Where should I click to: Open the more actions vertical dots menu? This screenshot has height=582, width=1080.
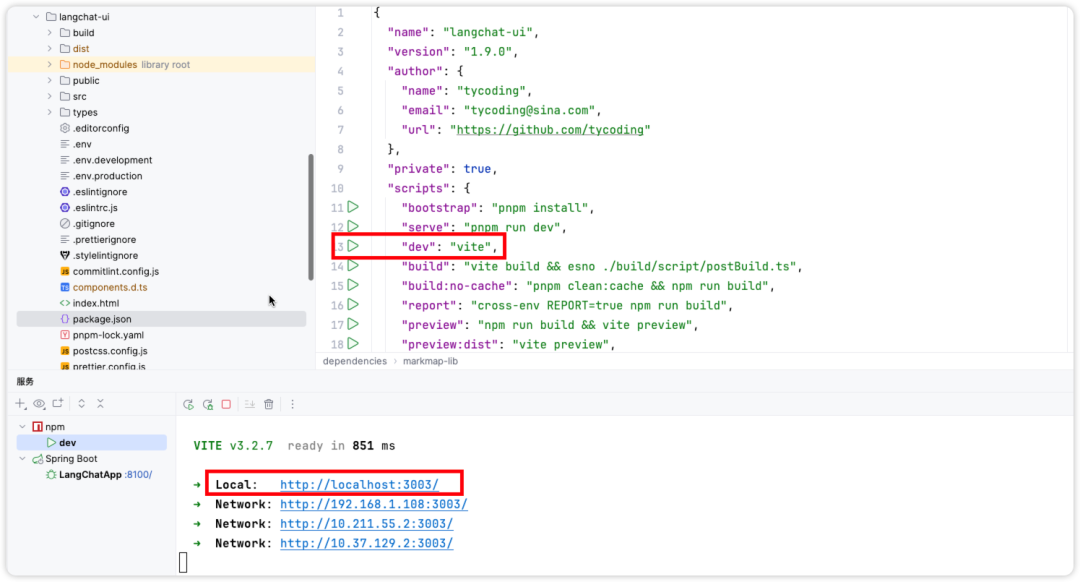292,405
